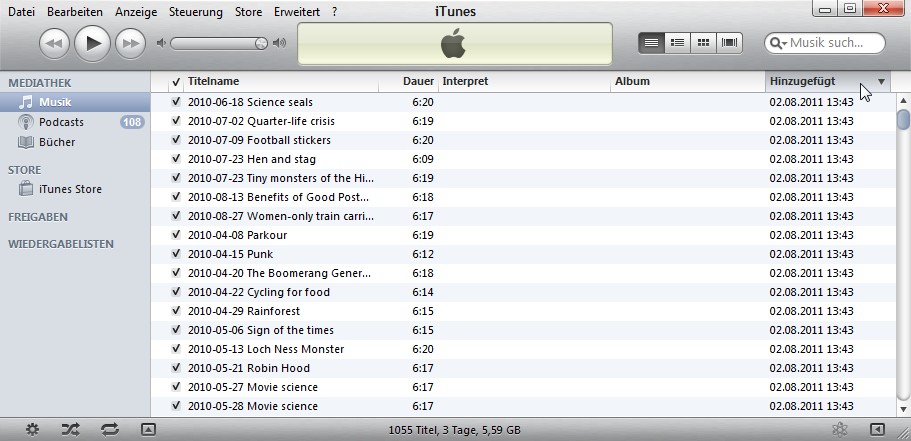Sort by the Hinzugefügt column header
This screenshot has width=911, height=441.
tap(828, 81)
